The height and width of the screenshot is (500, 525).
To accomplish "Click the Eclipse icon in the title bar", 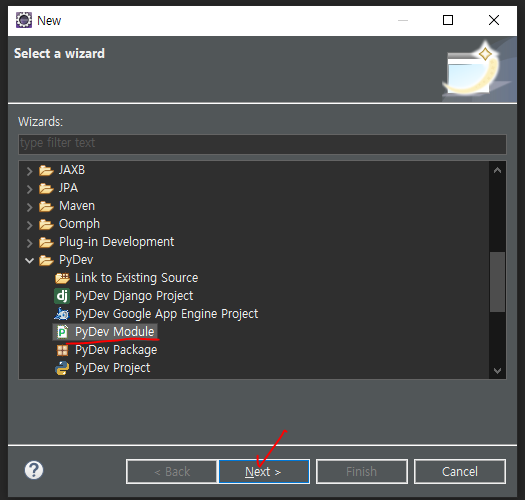I will (x=24, y=20).
